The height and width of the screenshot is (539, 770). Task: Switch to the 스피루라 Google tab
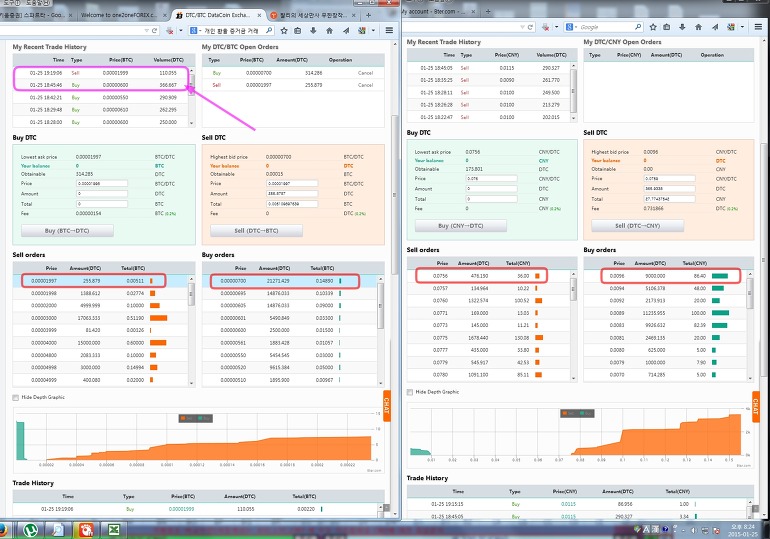tap(32, 15)
